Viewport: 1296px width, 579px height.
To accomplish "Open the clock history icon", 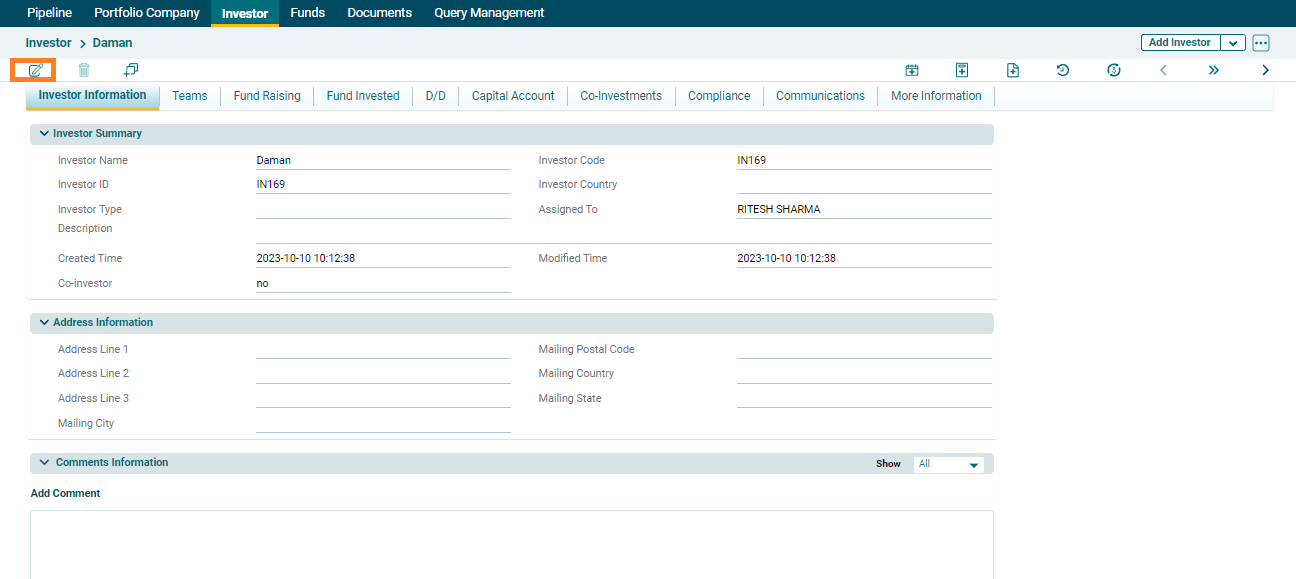I will (x=1063, y=70).
